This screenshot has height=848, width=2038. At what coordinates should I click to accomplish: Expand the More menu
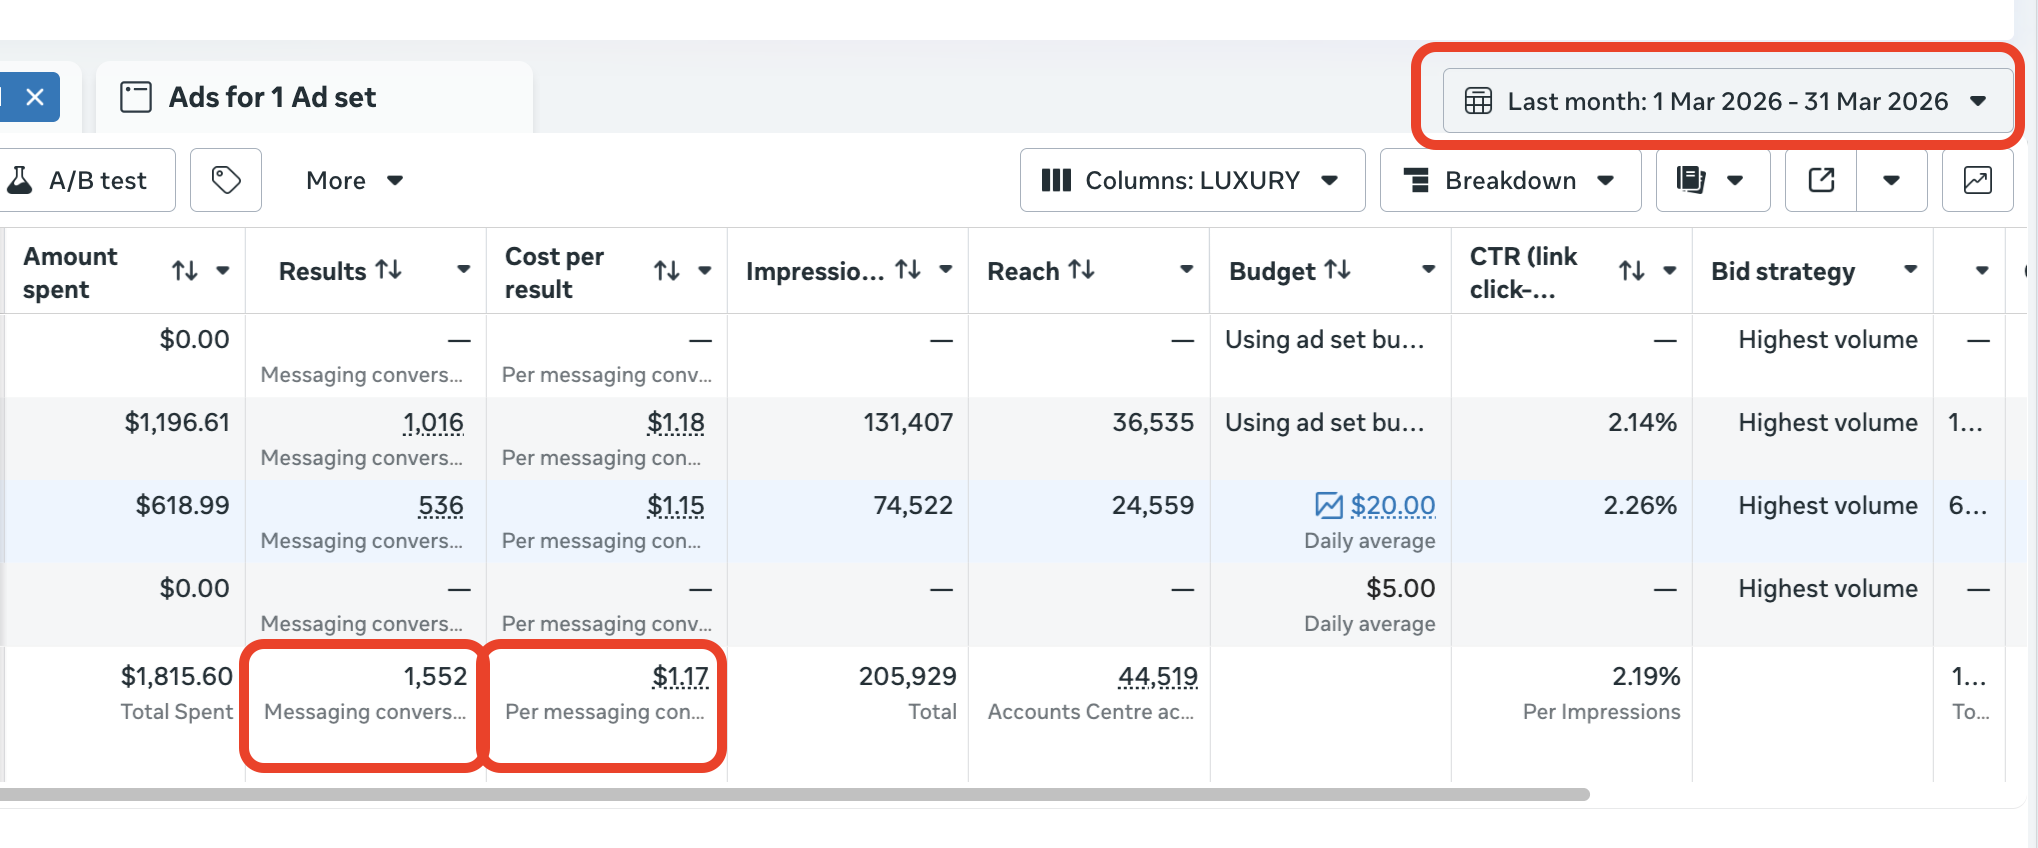click(354, 180)
